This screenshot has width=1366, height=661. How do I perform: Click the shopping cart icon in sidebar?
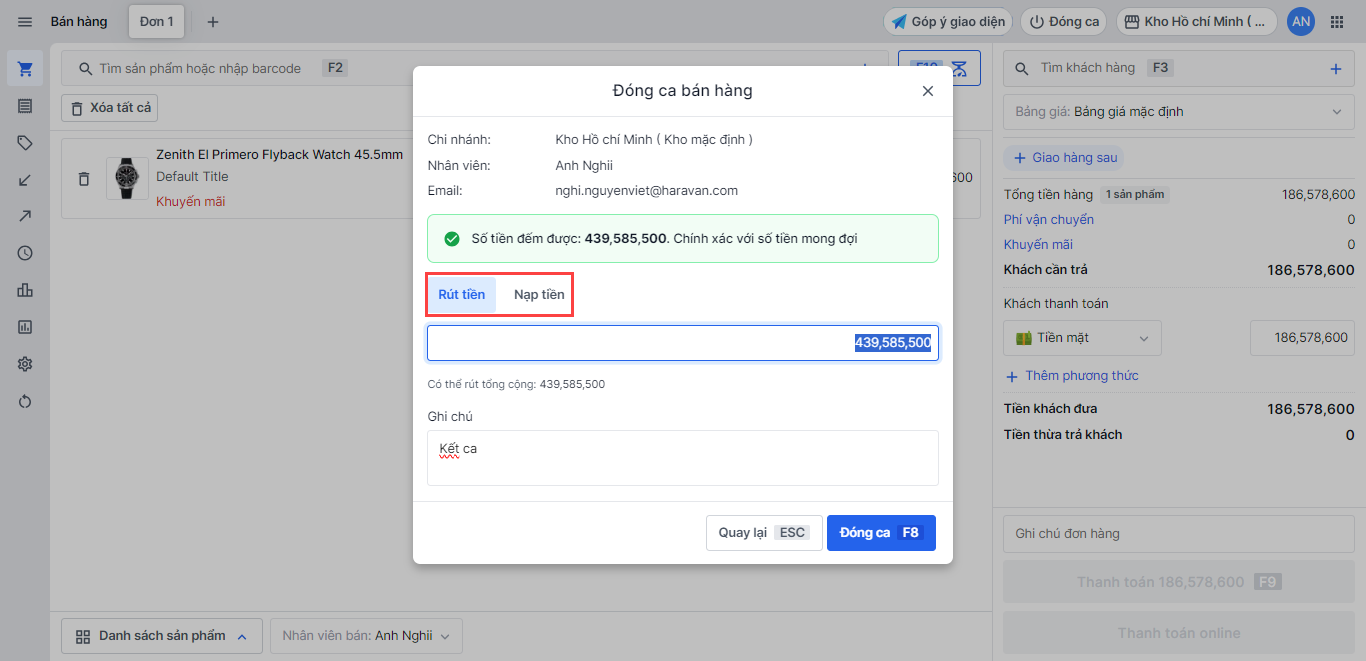(x=25, y=69)
